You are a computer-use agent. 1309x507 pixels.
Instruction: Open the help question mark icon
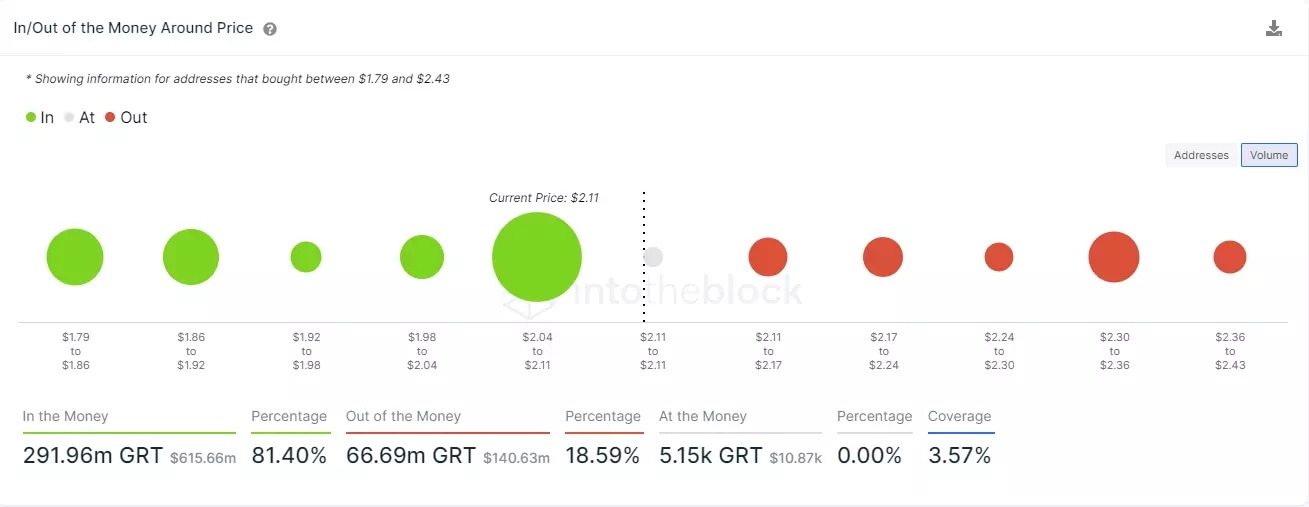pyautogui.click(x=270, y=29)
